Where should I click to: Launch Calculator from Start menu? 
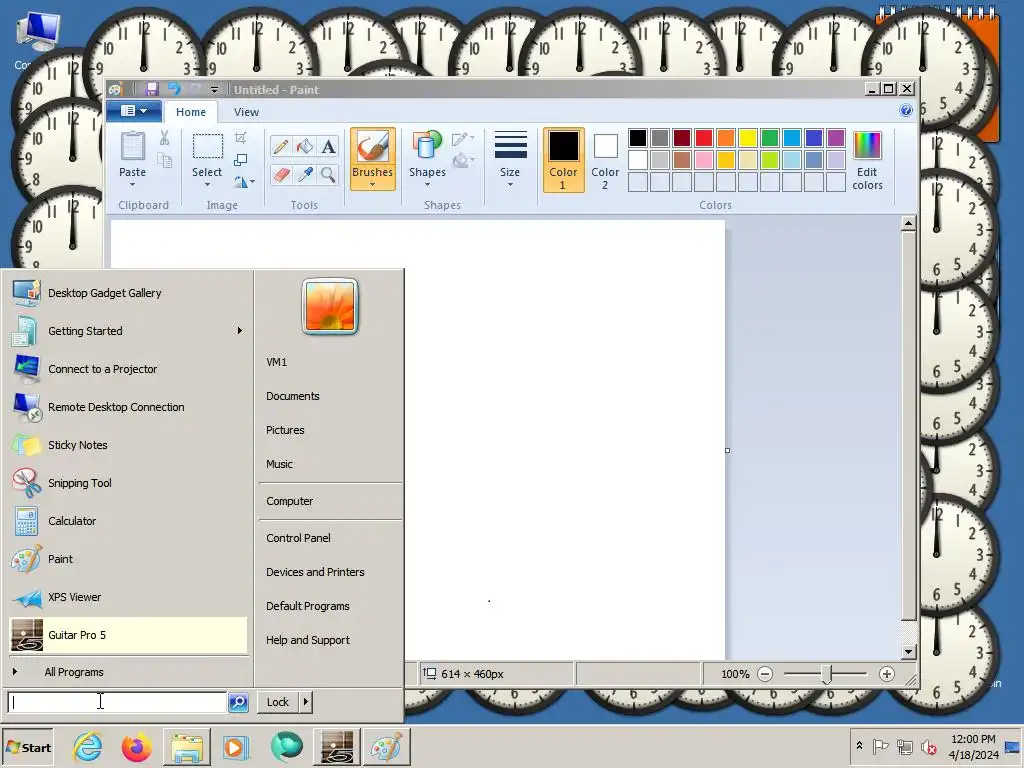(129, 520)
